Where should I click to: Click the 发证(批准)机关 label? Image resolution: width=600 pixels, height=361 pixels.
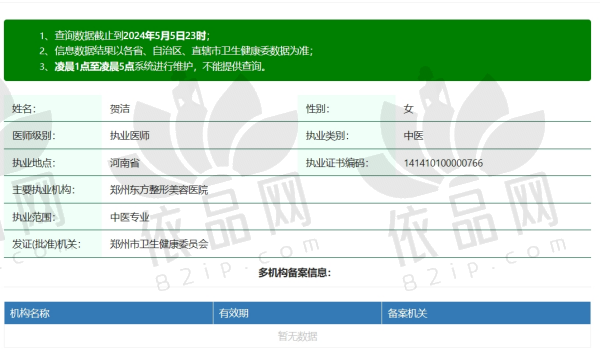point(46,244)
